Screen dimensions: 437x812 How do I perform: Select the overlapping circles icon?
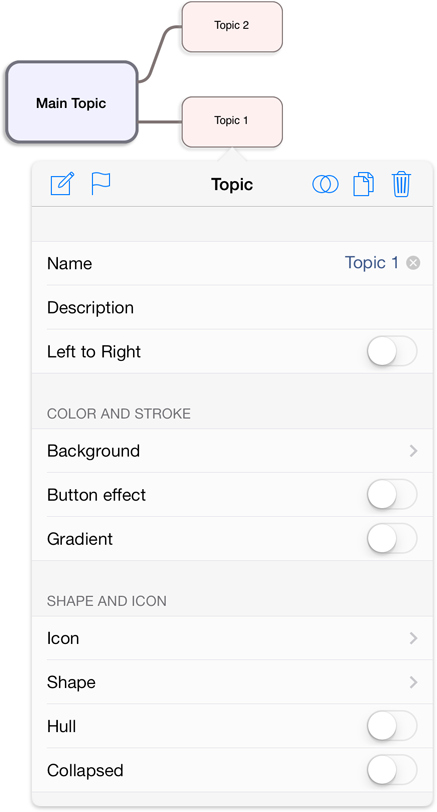click(x=325, y=184)
